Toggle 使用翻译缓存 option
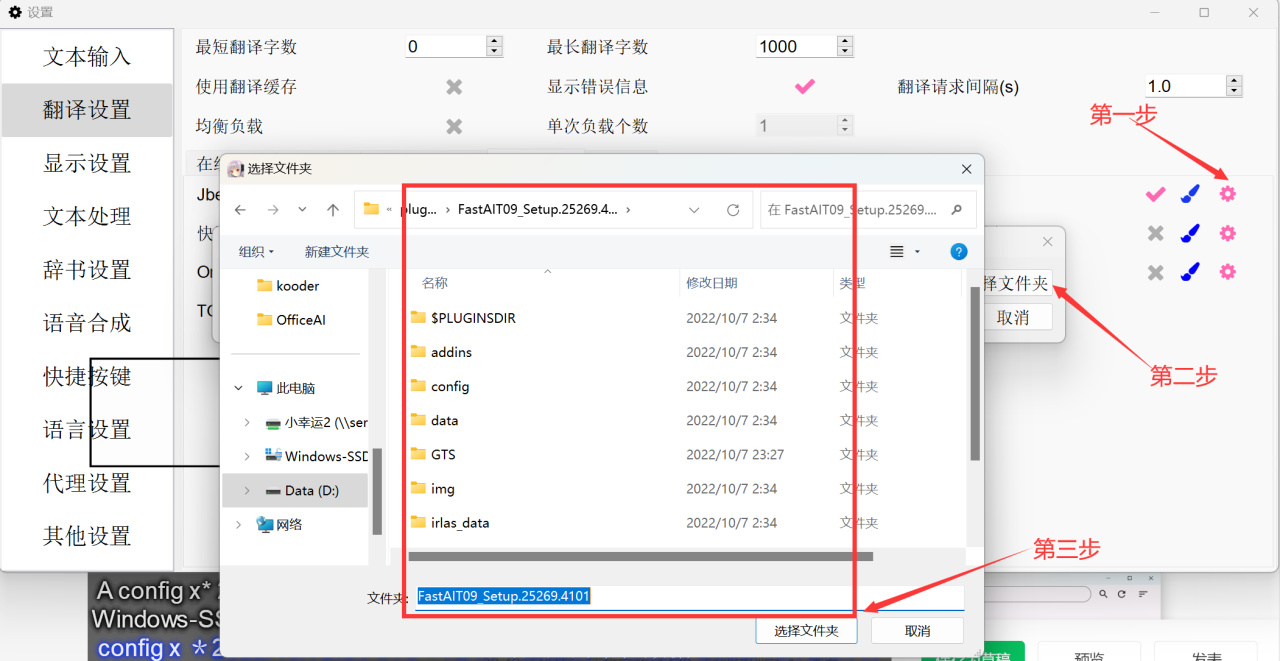The image size is (1280, 661). [x=454, y=87]
